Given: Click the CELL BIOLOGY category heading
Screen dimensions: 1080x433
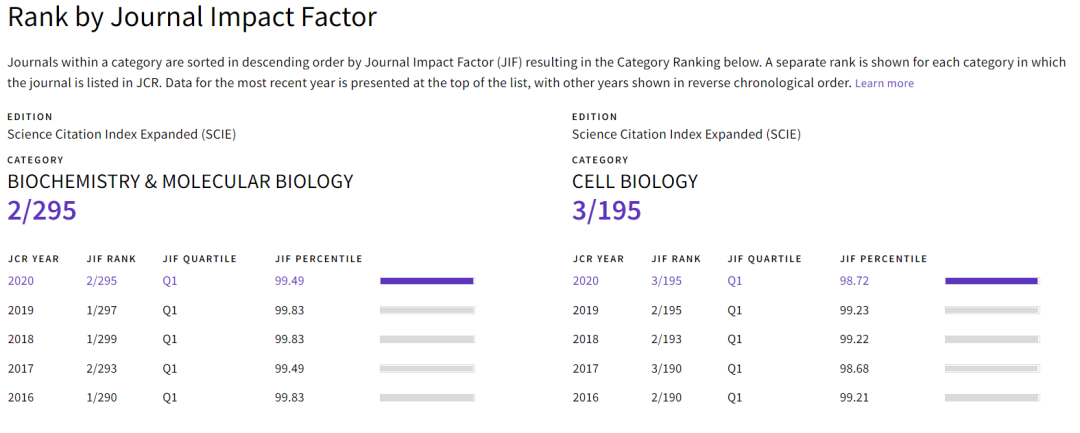Looking at the screenshot, I should 634,182.
